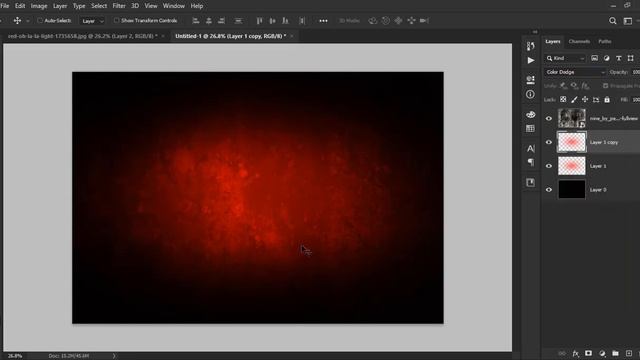The image size is (640, 360).
Task: Click Create new adjustment layer icon
Action: point(602,353)
